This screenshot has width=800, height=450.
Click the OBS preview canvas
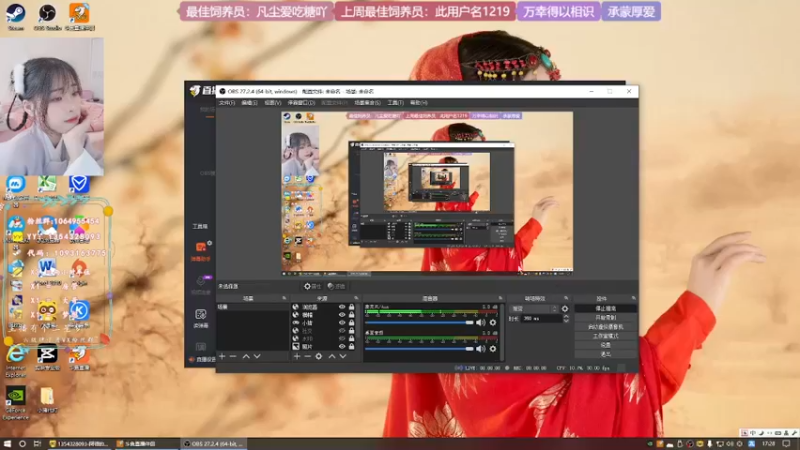point(427,193)
